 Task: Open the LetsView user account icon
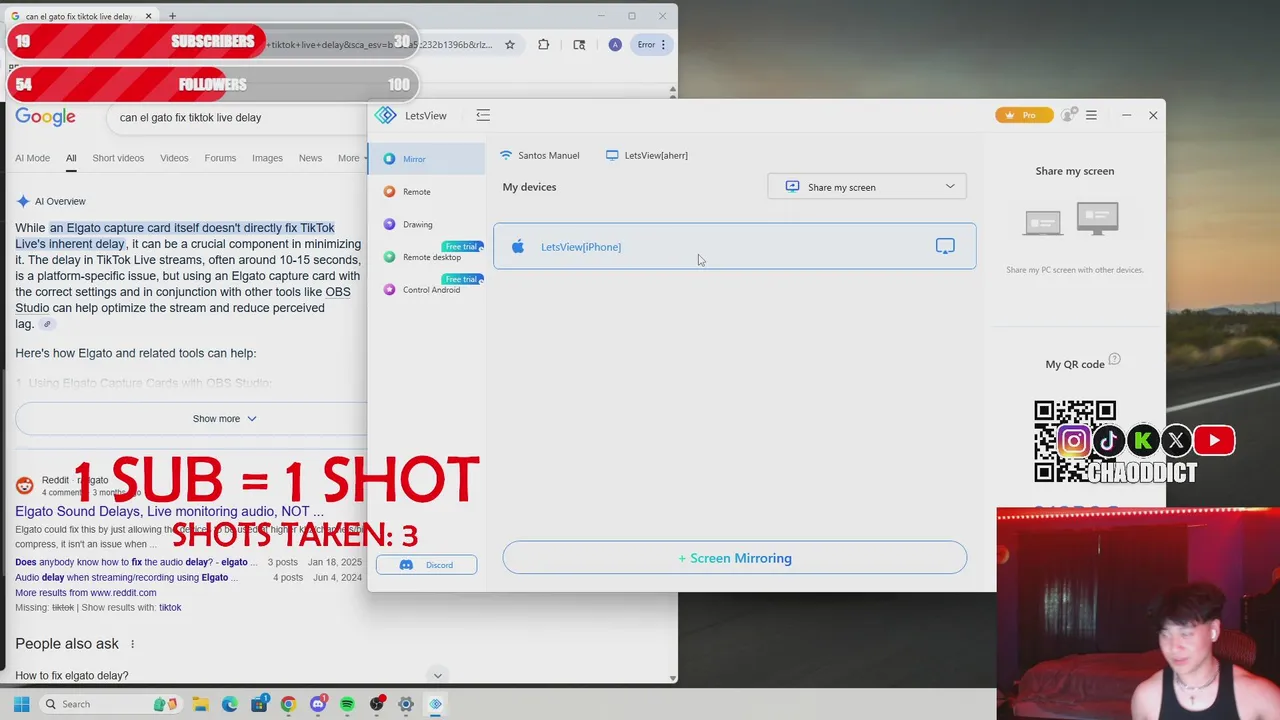(1068, 115)
